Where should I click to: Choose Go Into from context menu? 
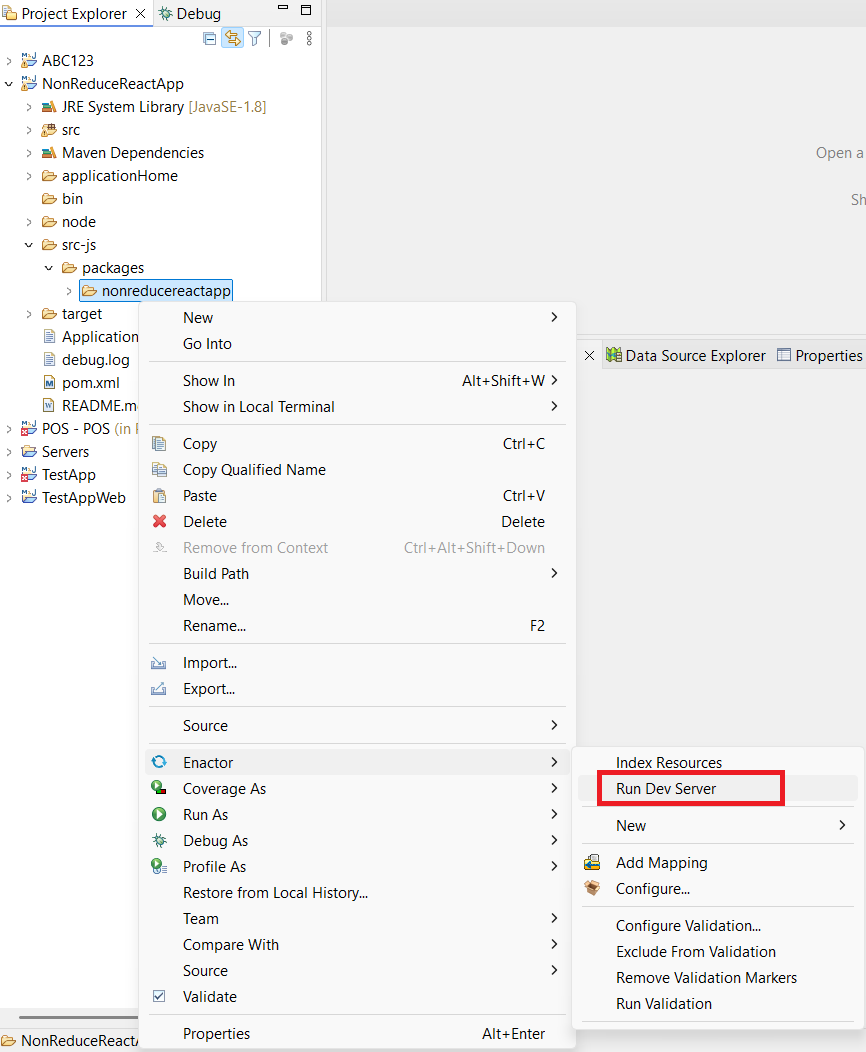[x=358, y=344]
